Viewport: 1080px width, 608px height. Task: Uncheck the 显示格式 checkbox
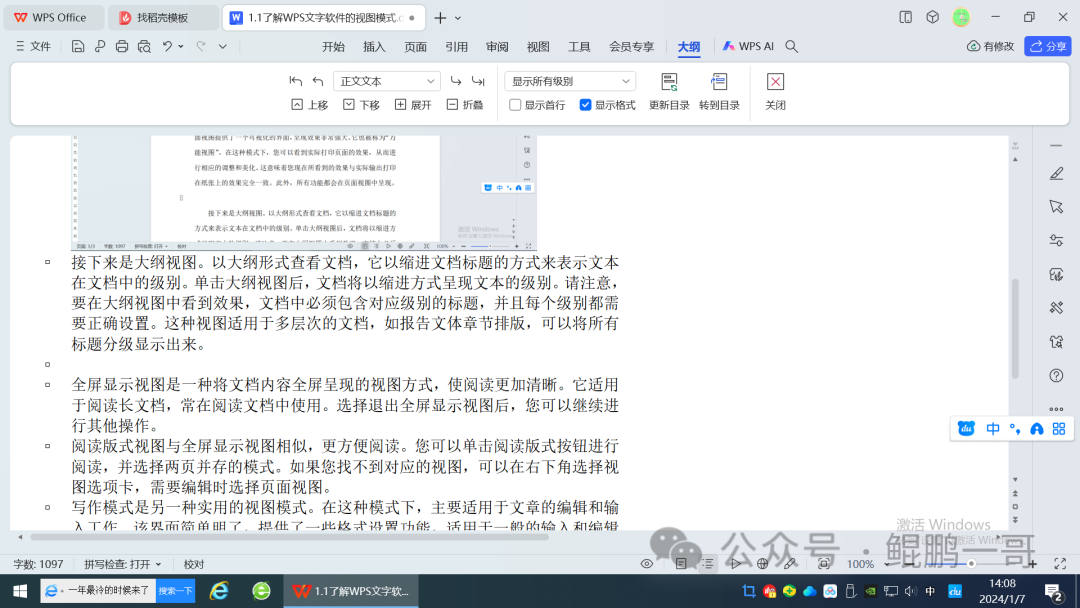[x=585, y=105]
